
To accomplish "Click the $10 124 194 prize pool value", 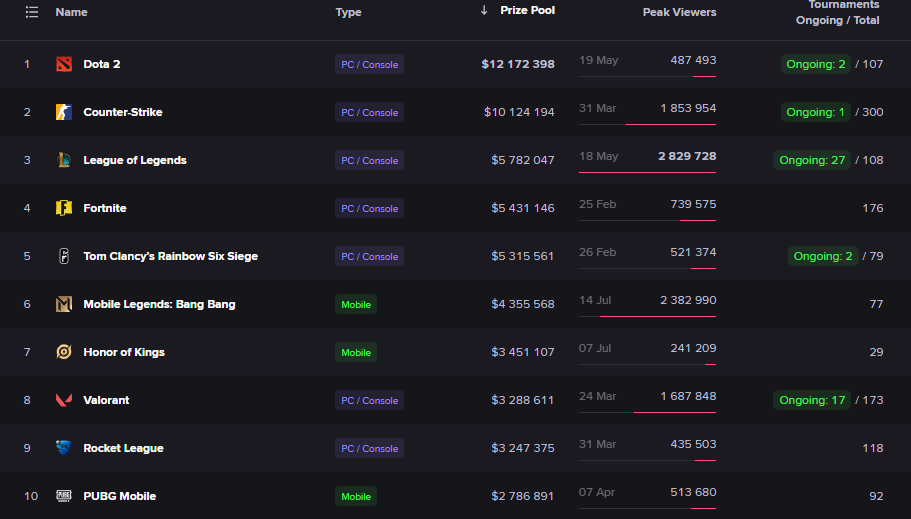I will 519,112.
